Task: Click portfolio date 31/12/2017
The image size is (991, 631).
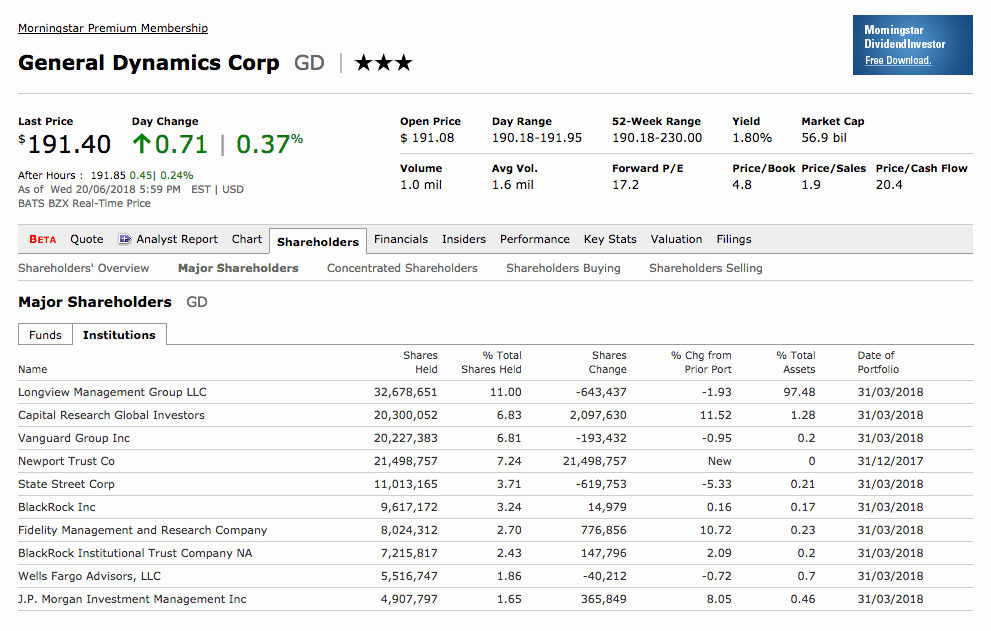Action: pyautogui.click(x=891, y=462)
